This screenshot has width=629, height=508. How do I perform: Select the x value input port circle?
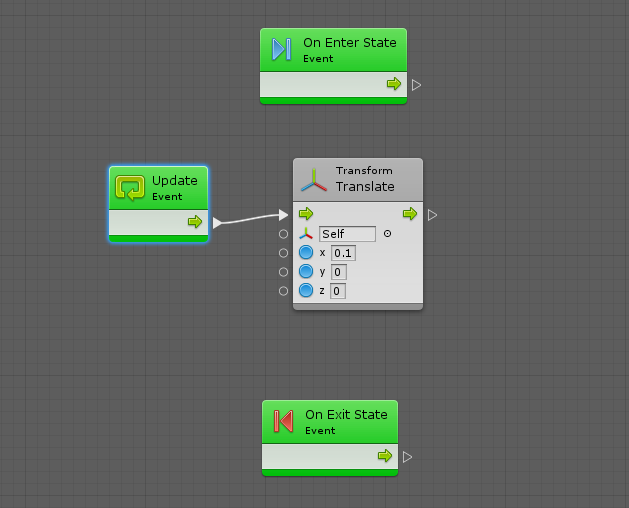[283, 253]
